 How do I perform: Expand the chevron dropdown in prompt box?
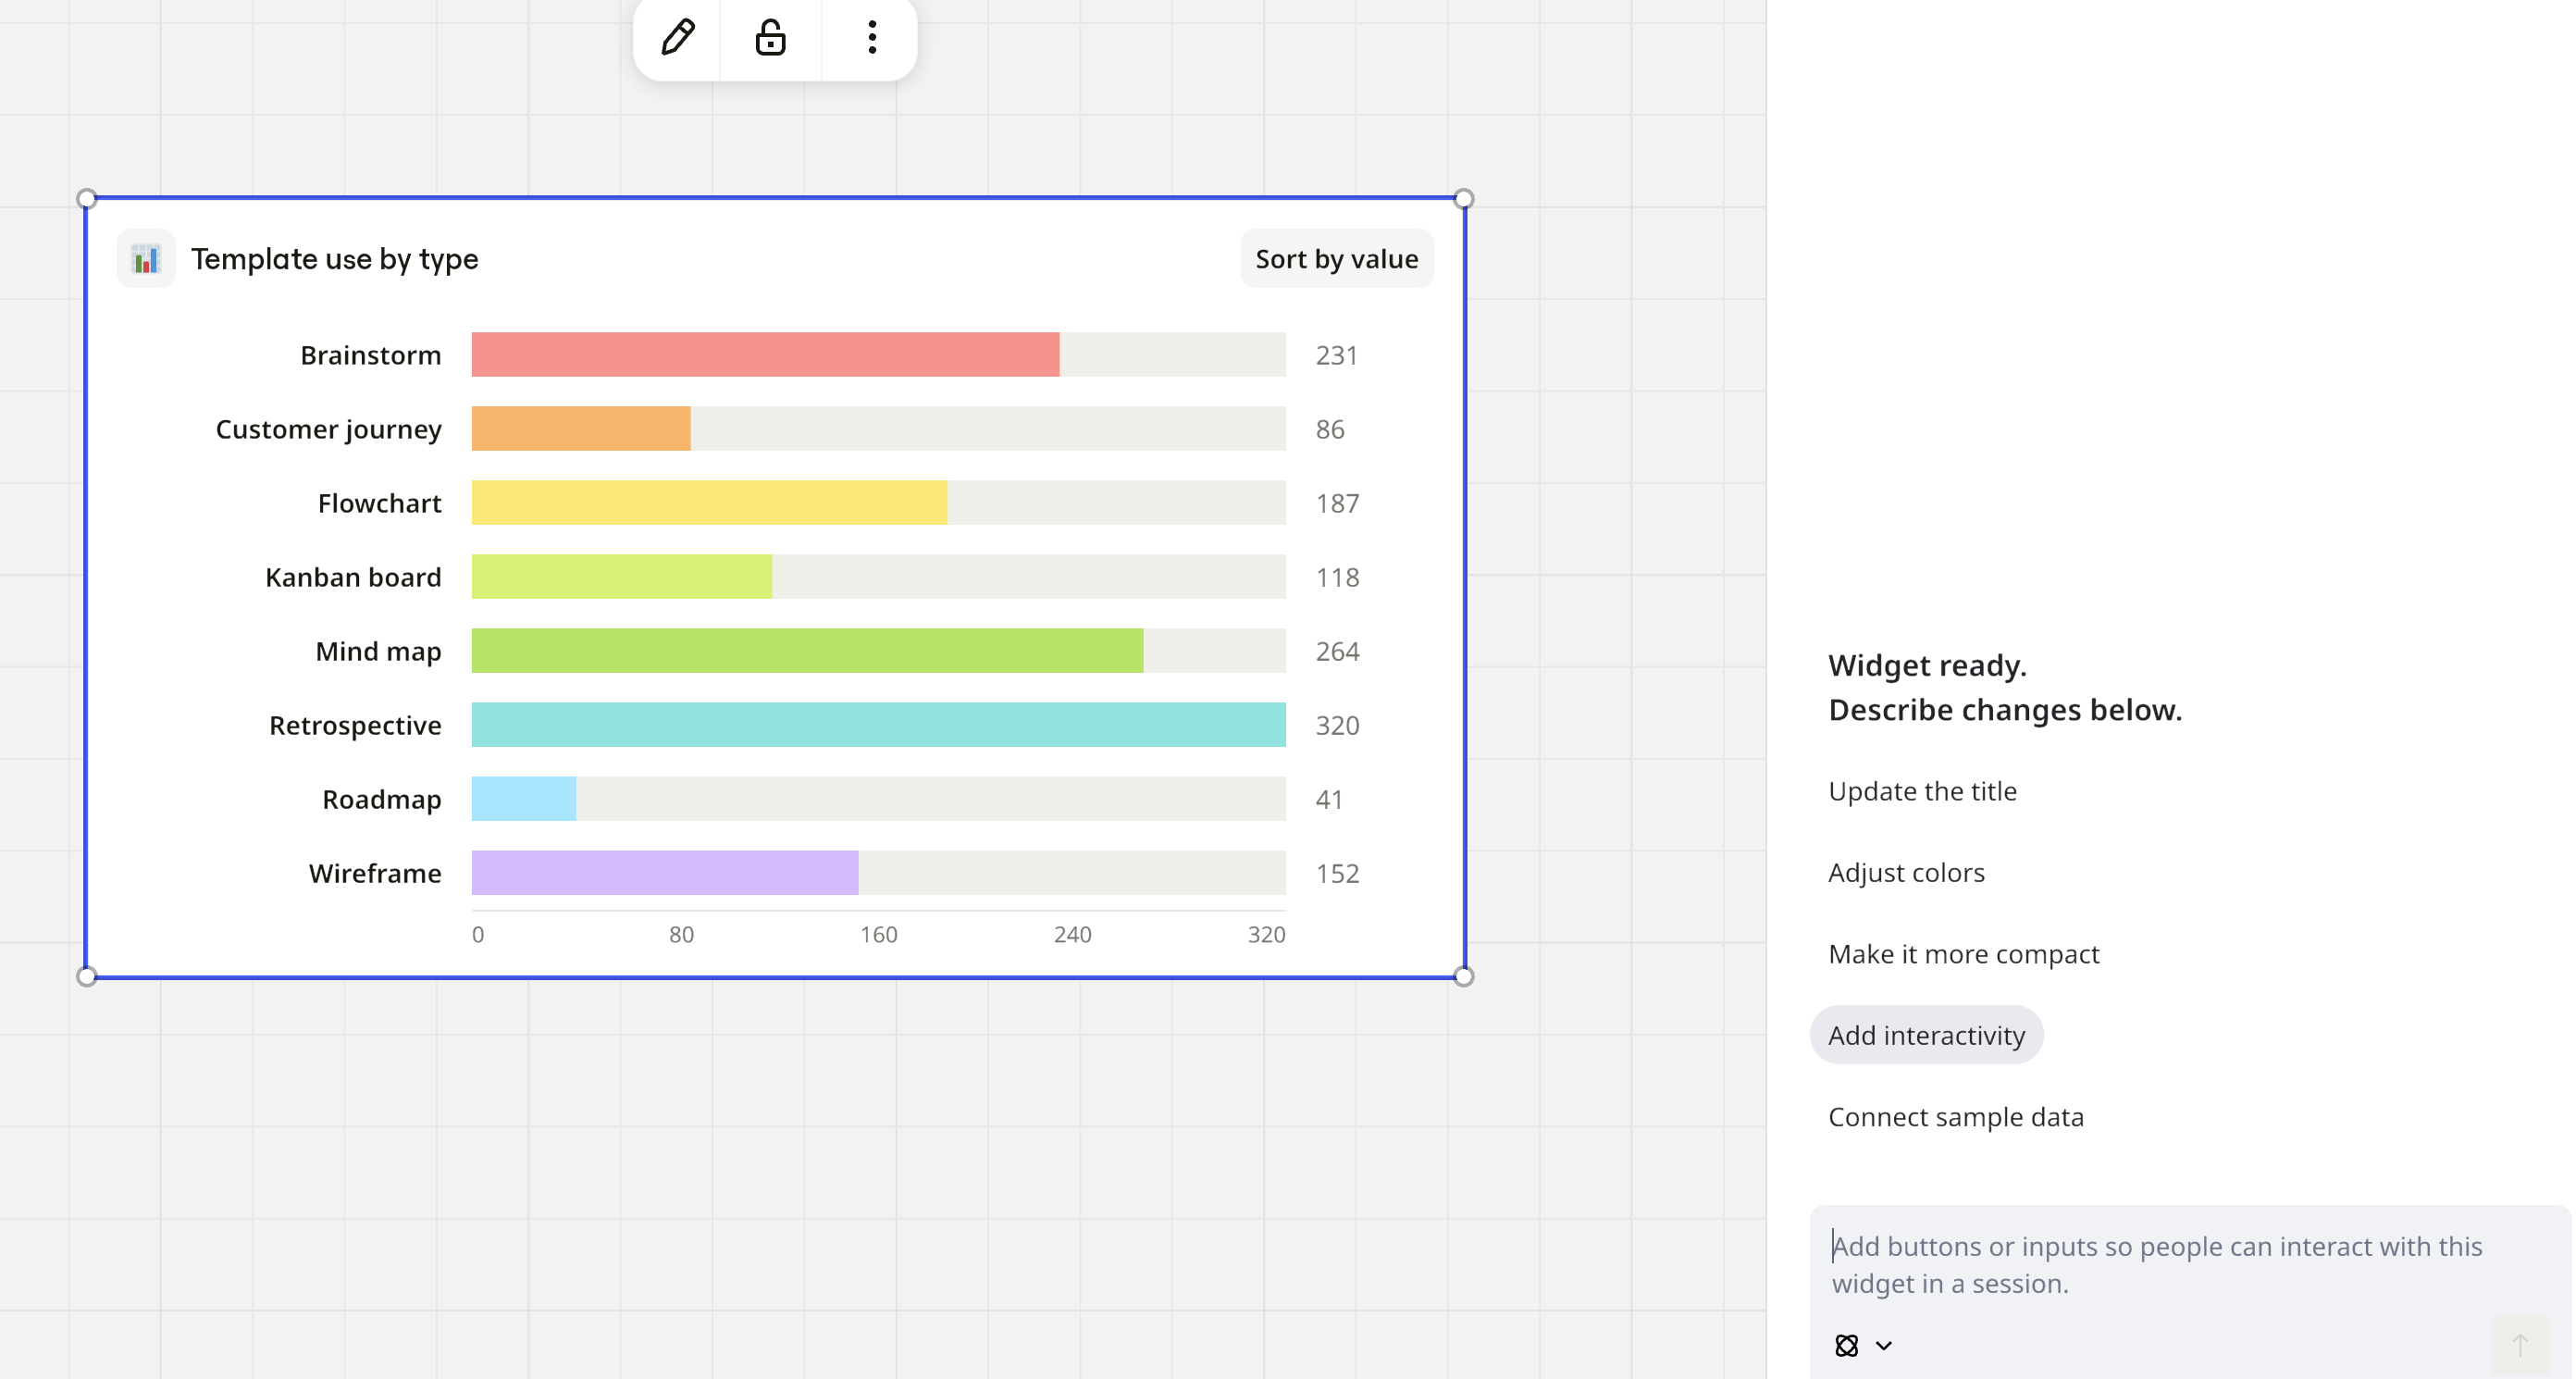pos(1884,1345)
